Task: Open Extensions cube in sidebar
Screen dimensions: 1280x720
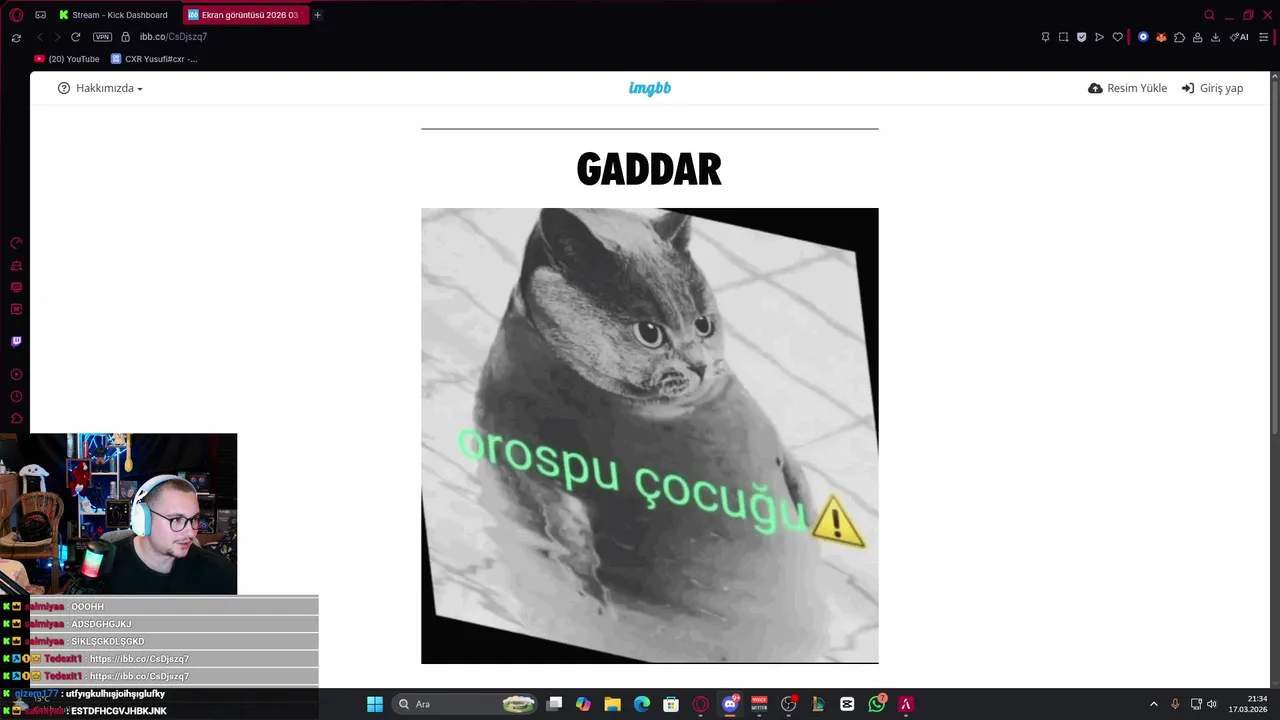Action: pyautogui.click(x=16, y=418)
